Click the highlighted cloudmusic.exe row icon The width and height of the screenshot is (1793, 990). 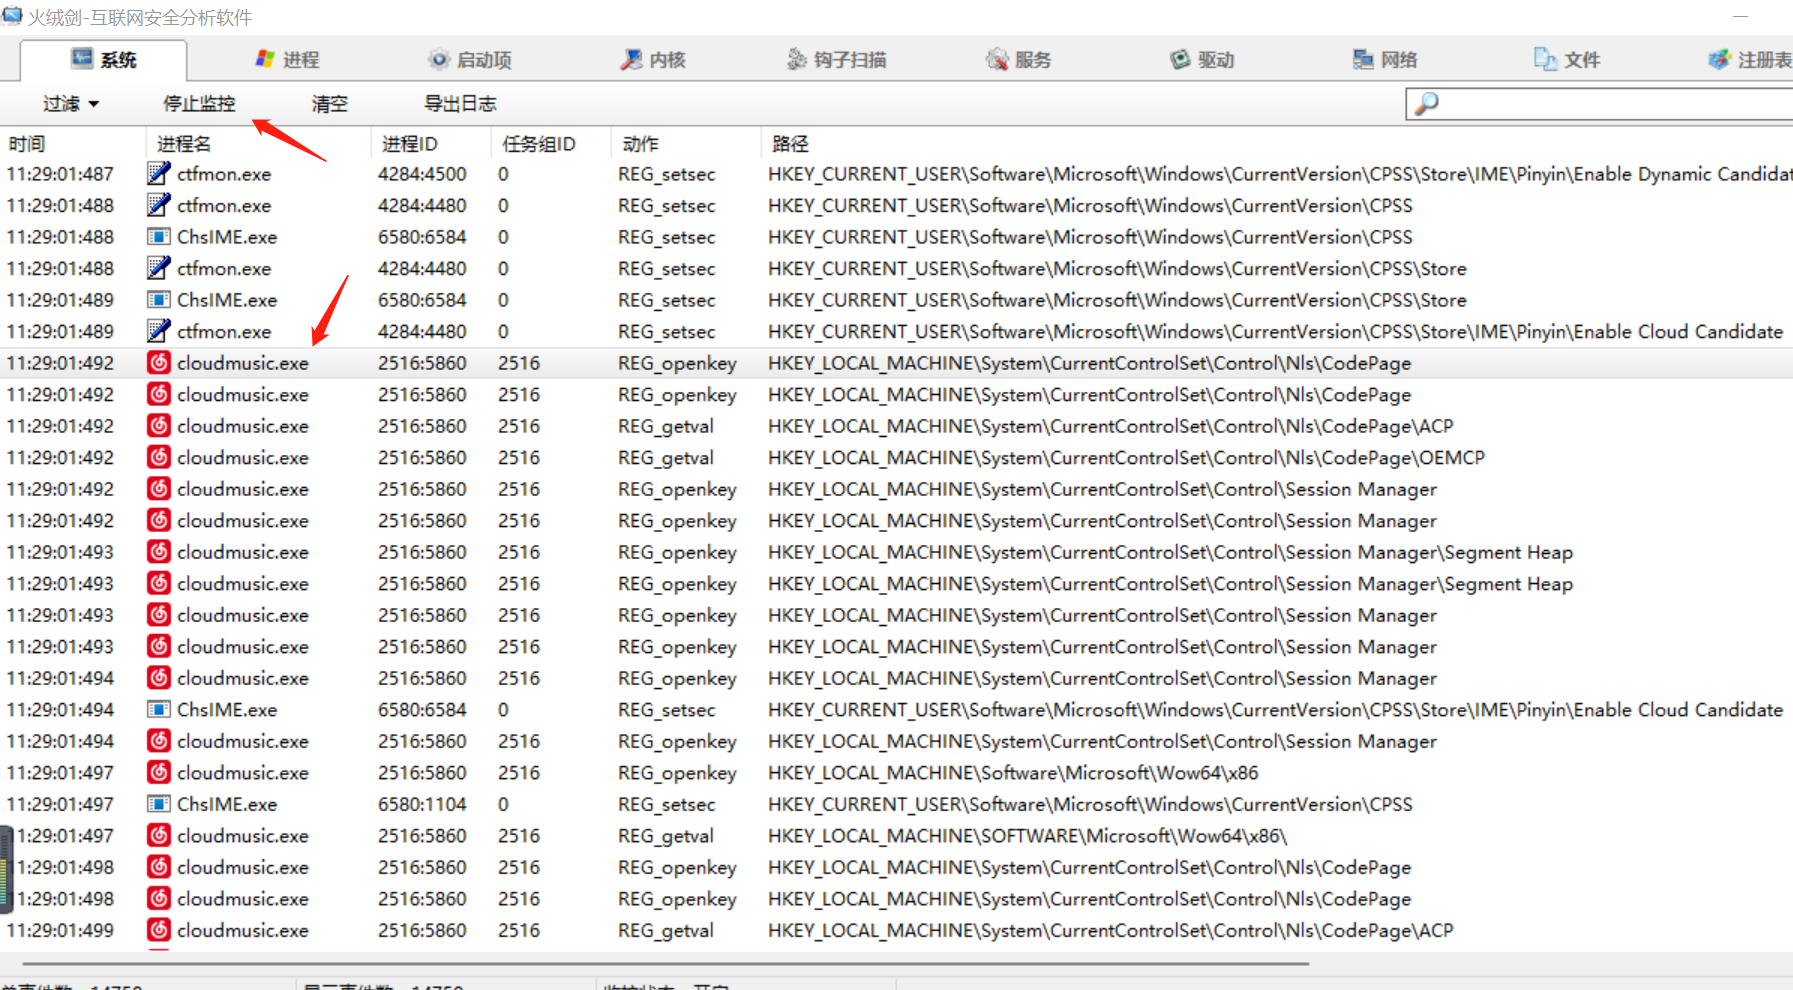click(158, 363)
